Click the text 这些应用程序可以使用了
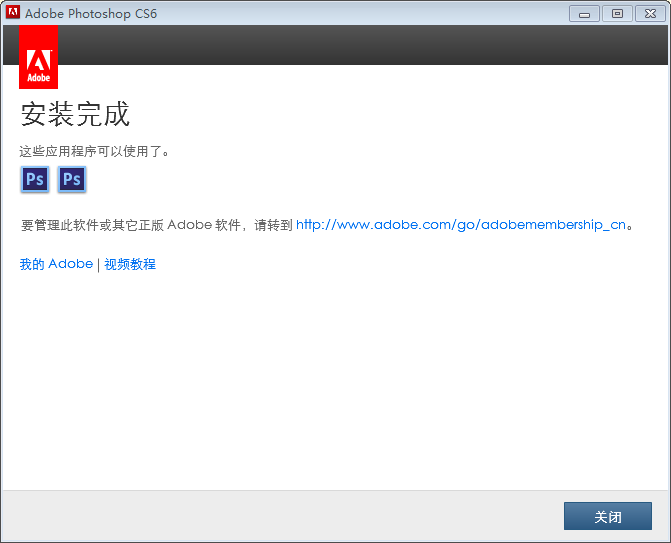Screen dimensions: 671x543 [x=94, y=151]
